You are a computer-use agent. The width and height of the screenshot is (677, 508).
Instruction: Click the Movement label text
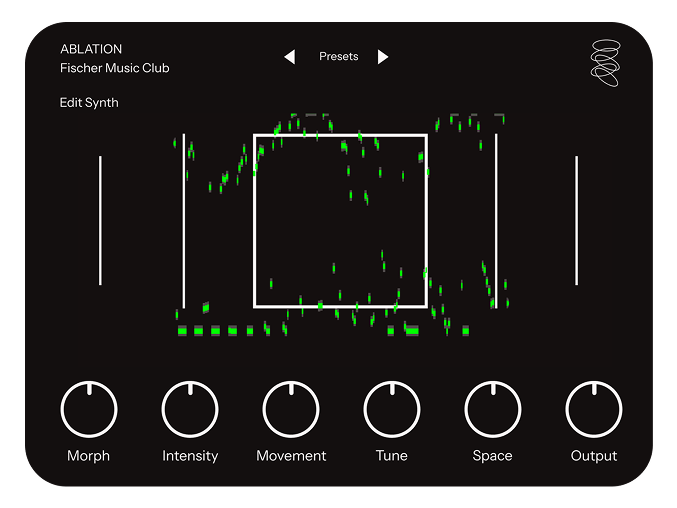tap(291, 456)
